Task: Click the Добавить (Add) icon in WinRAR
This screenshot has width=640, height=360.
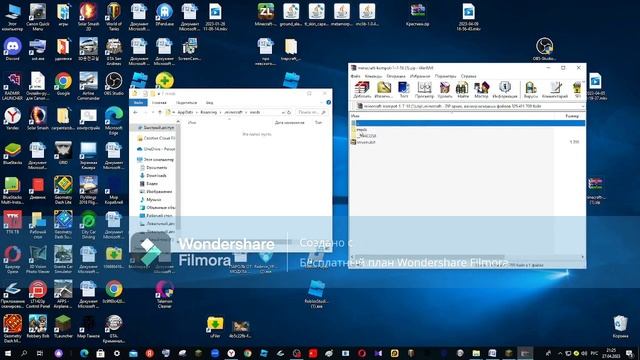Action: click(x=362, y=90)
